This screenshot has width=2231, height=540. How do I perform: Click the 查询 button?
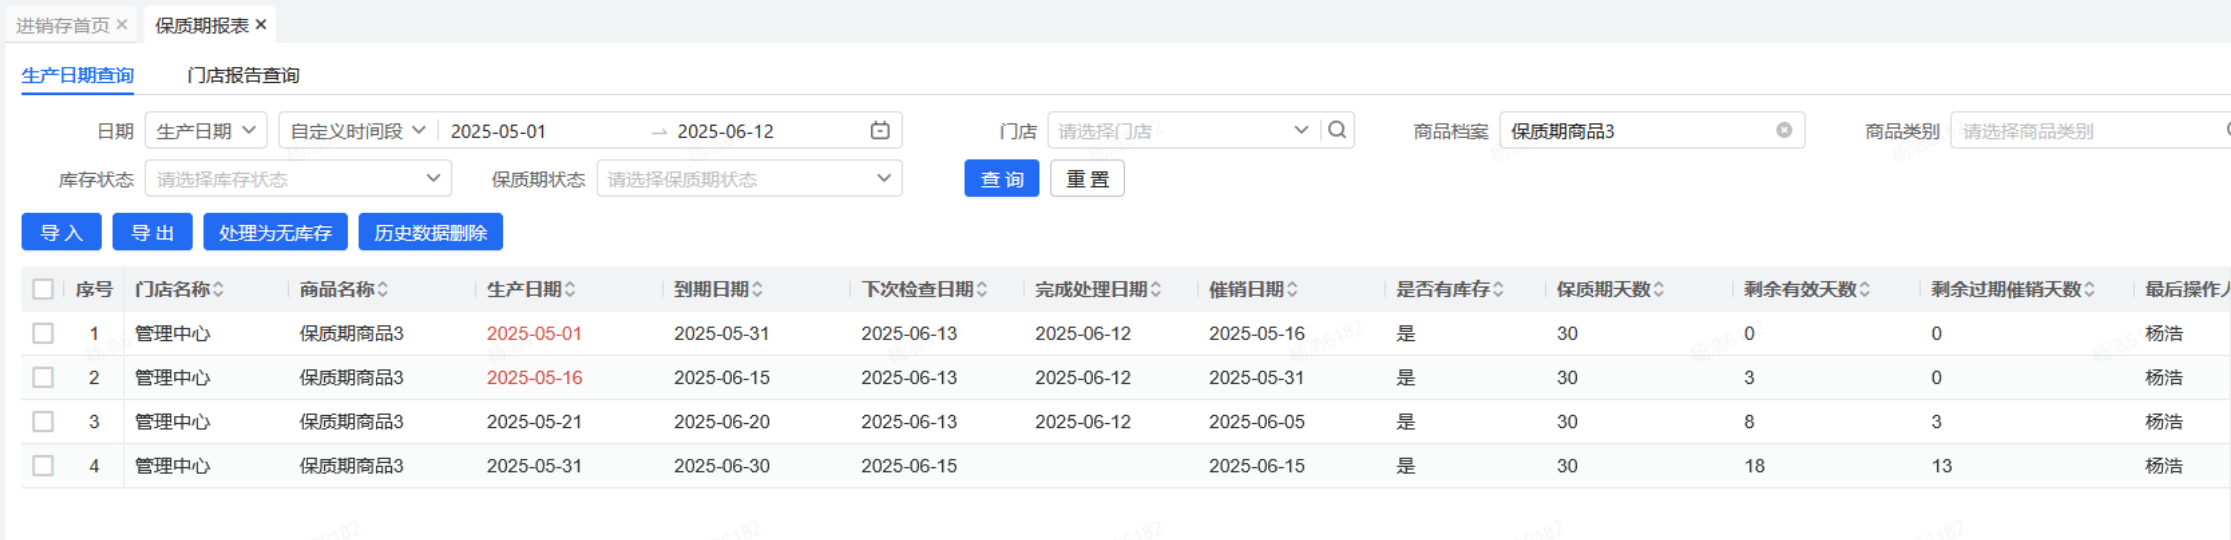click(1002, 178)
